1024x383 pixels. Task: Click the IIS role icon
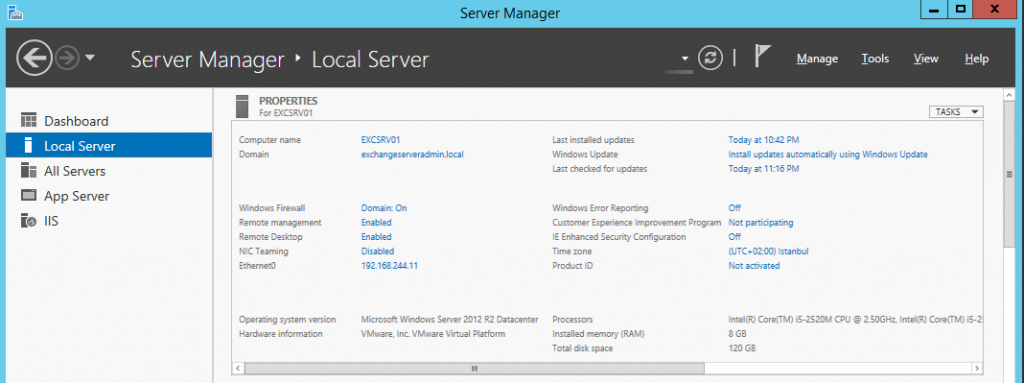click(x=28, y=221)
